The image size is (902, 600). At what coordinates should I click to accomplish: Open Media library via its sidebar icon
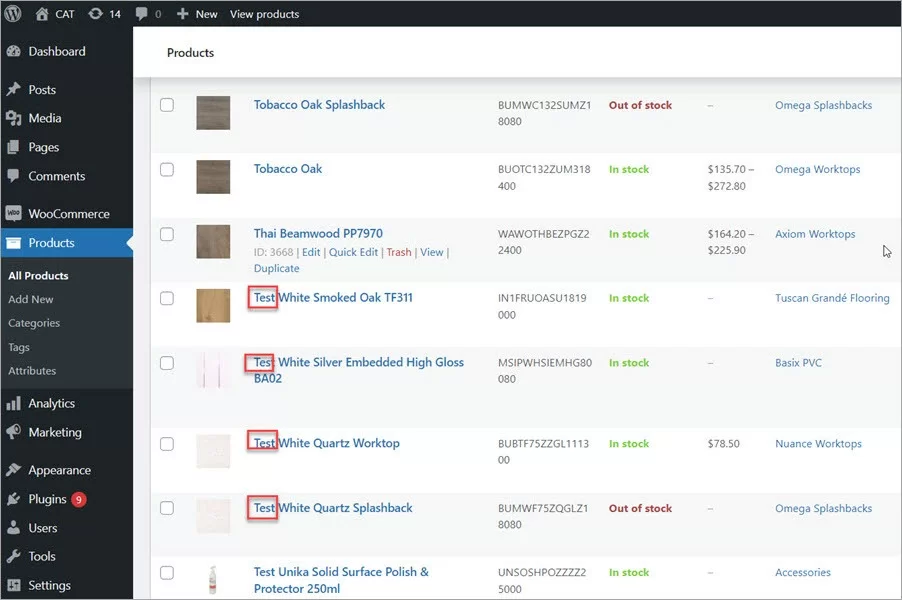coord(14,118)
